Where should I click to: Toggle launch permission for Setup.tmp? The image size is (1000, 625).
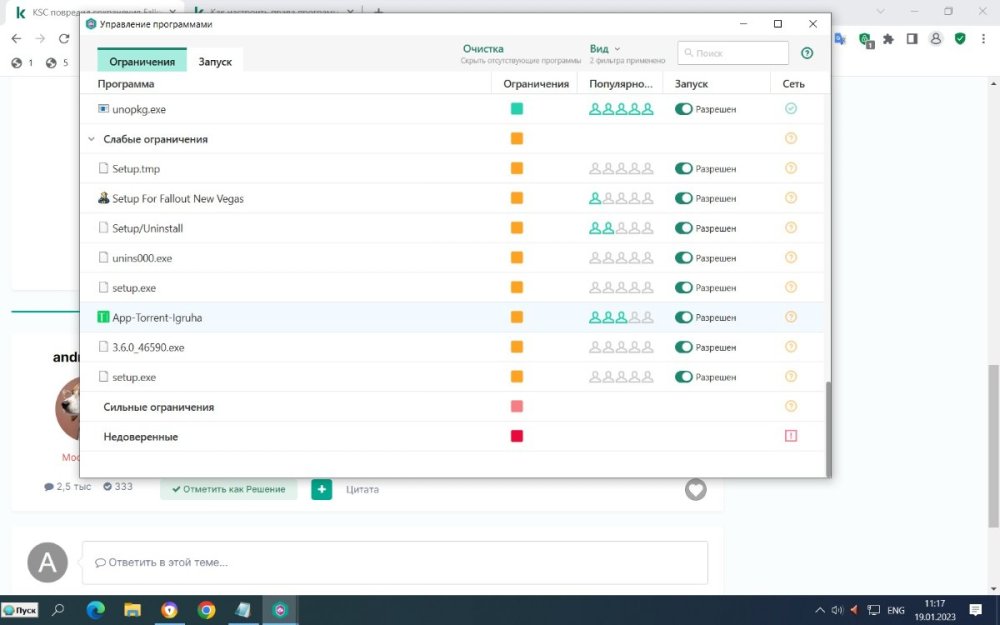pos(684,169)
